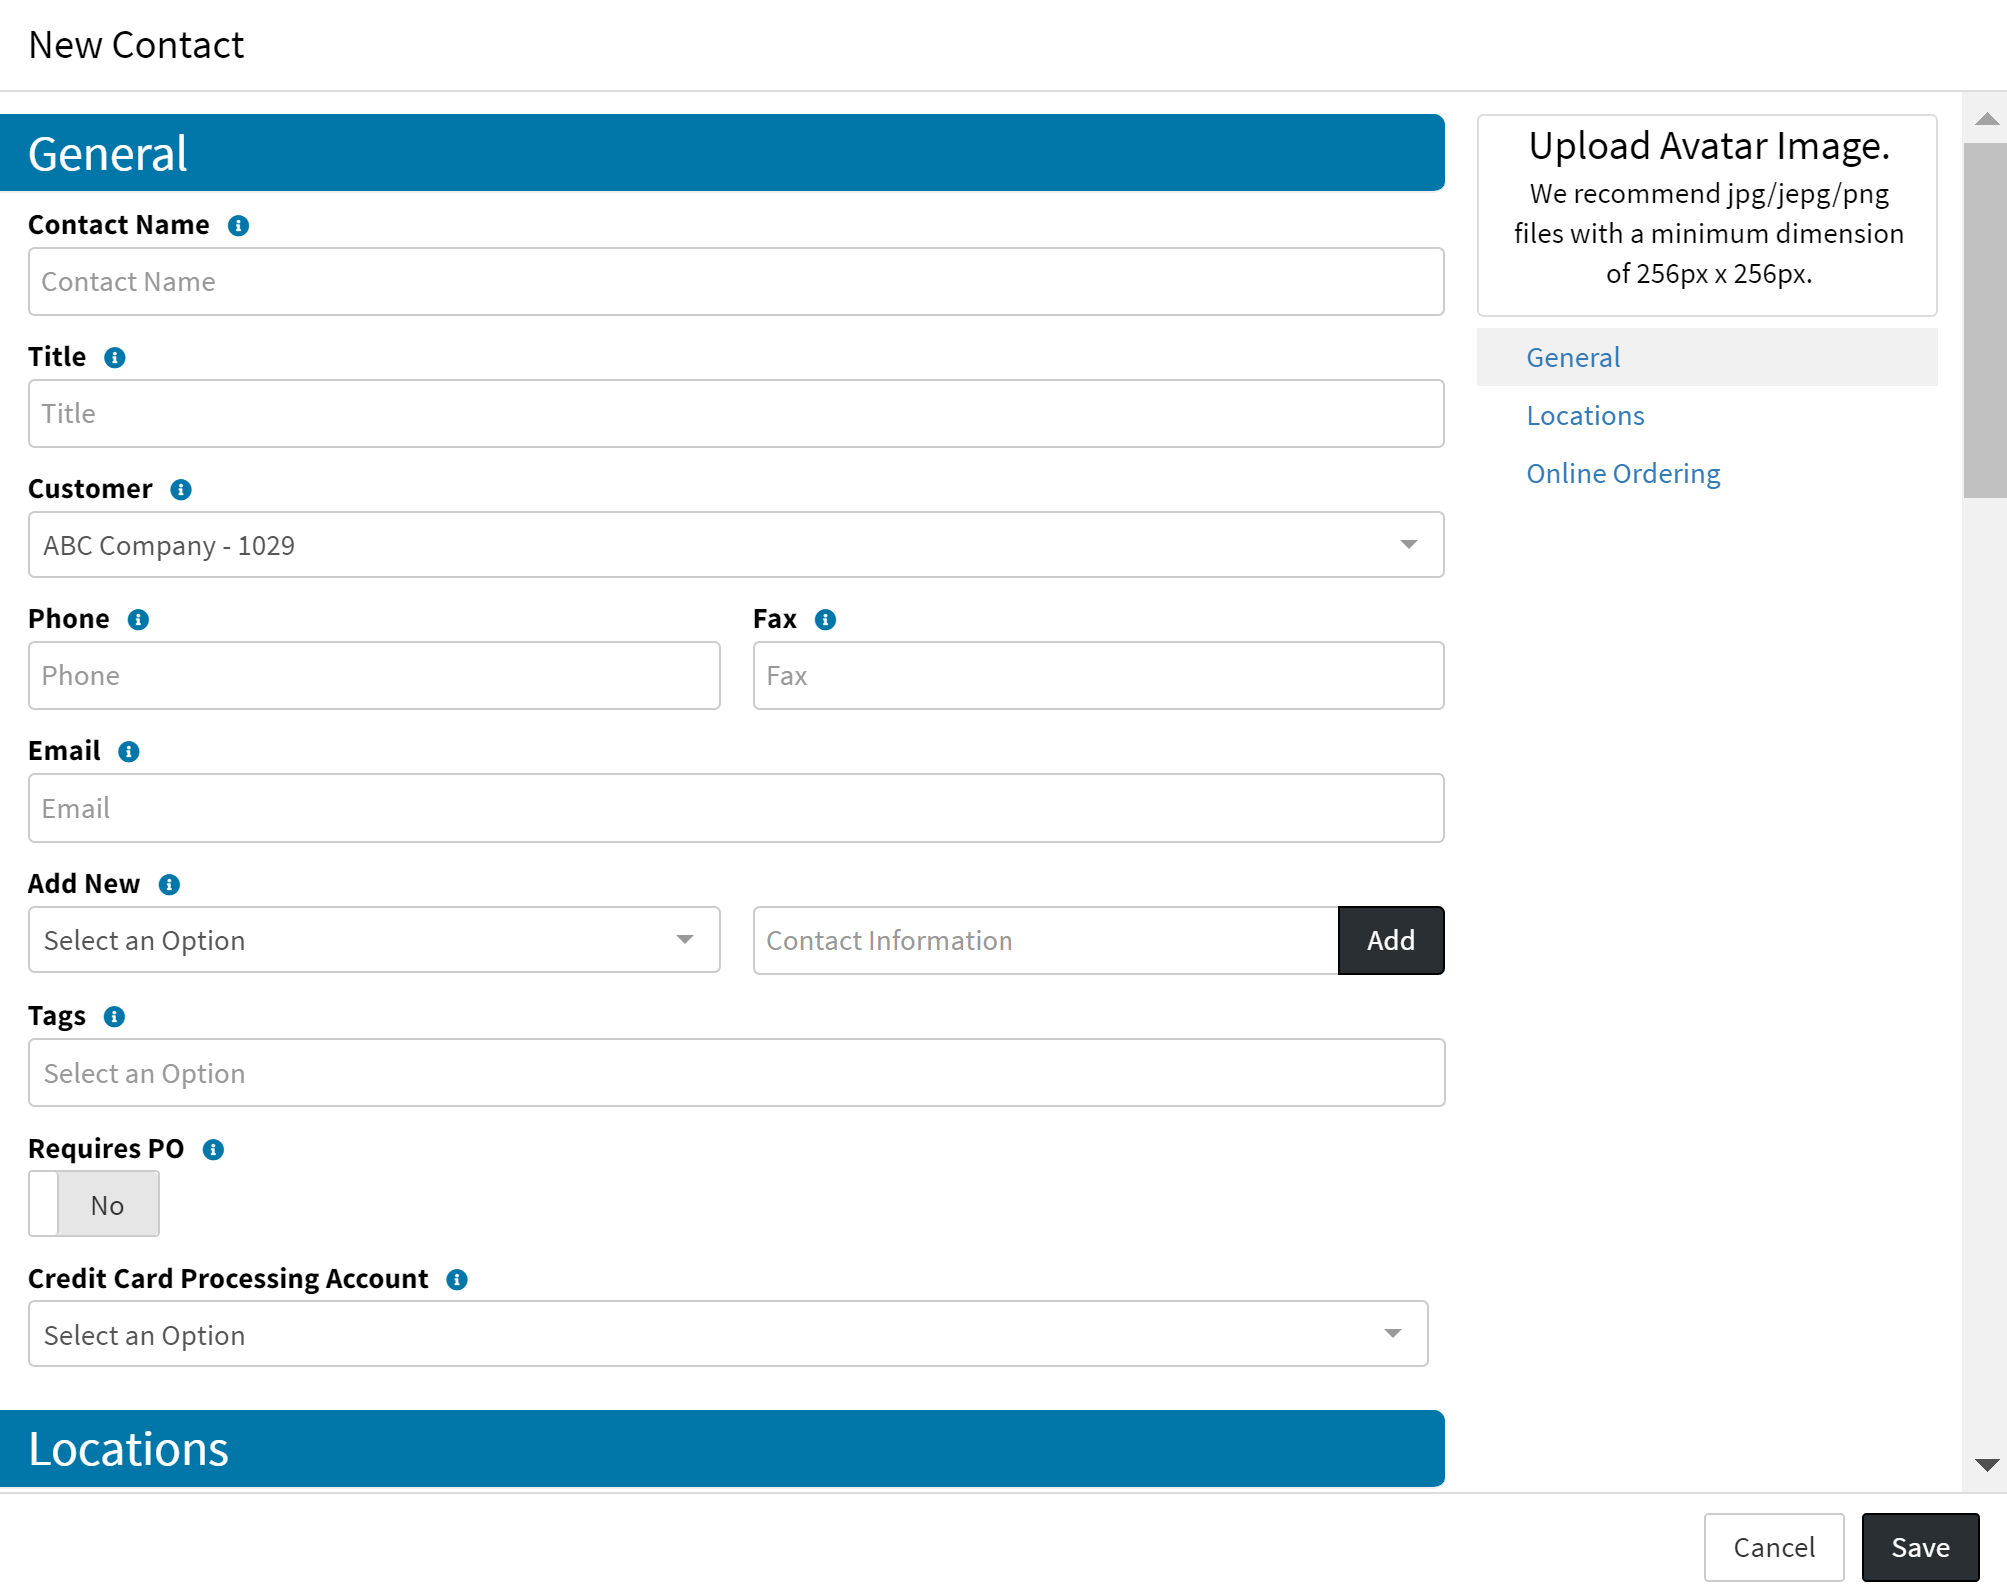The width and height of the screenshot is (2007, 1596).
Task: Click the Tags info icon
Action: [115, 1017]
